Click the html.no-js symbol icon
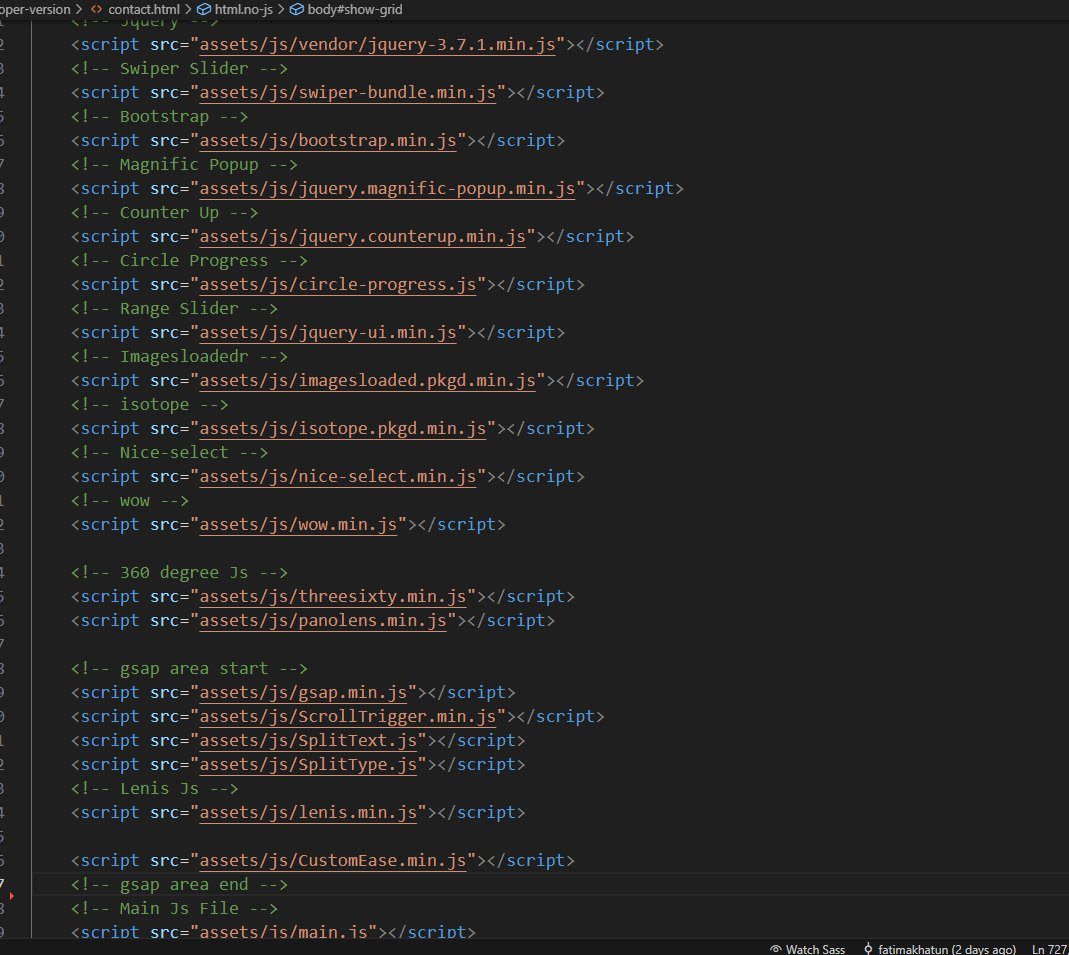This screenshot has width=1069, height=955. pyautogui.click(x=204, y=10)
